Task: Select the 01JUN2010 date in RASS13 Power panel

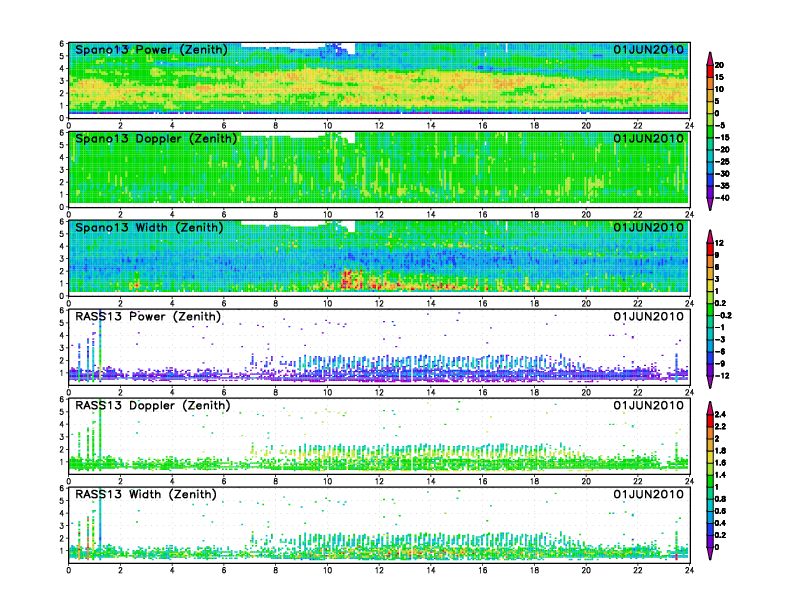Action: 649,316
